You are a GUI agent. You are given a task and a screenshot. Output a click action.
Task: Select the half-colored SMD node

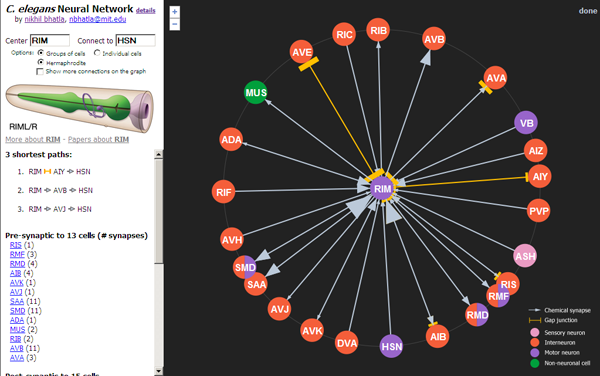click(245, 267)
